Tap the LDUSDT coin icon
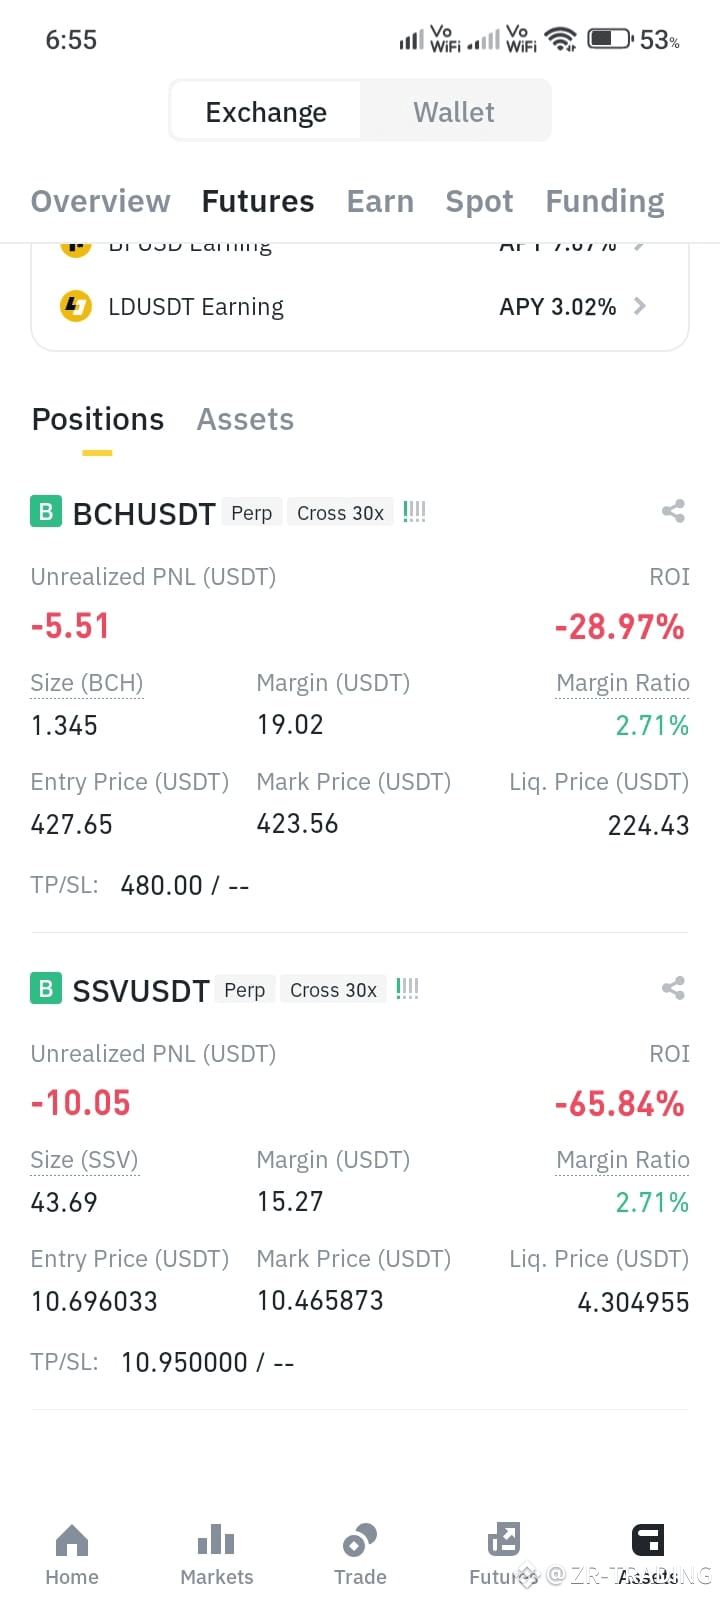The image size is (720, 1600). (x=76, y=306)
